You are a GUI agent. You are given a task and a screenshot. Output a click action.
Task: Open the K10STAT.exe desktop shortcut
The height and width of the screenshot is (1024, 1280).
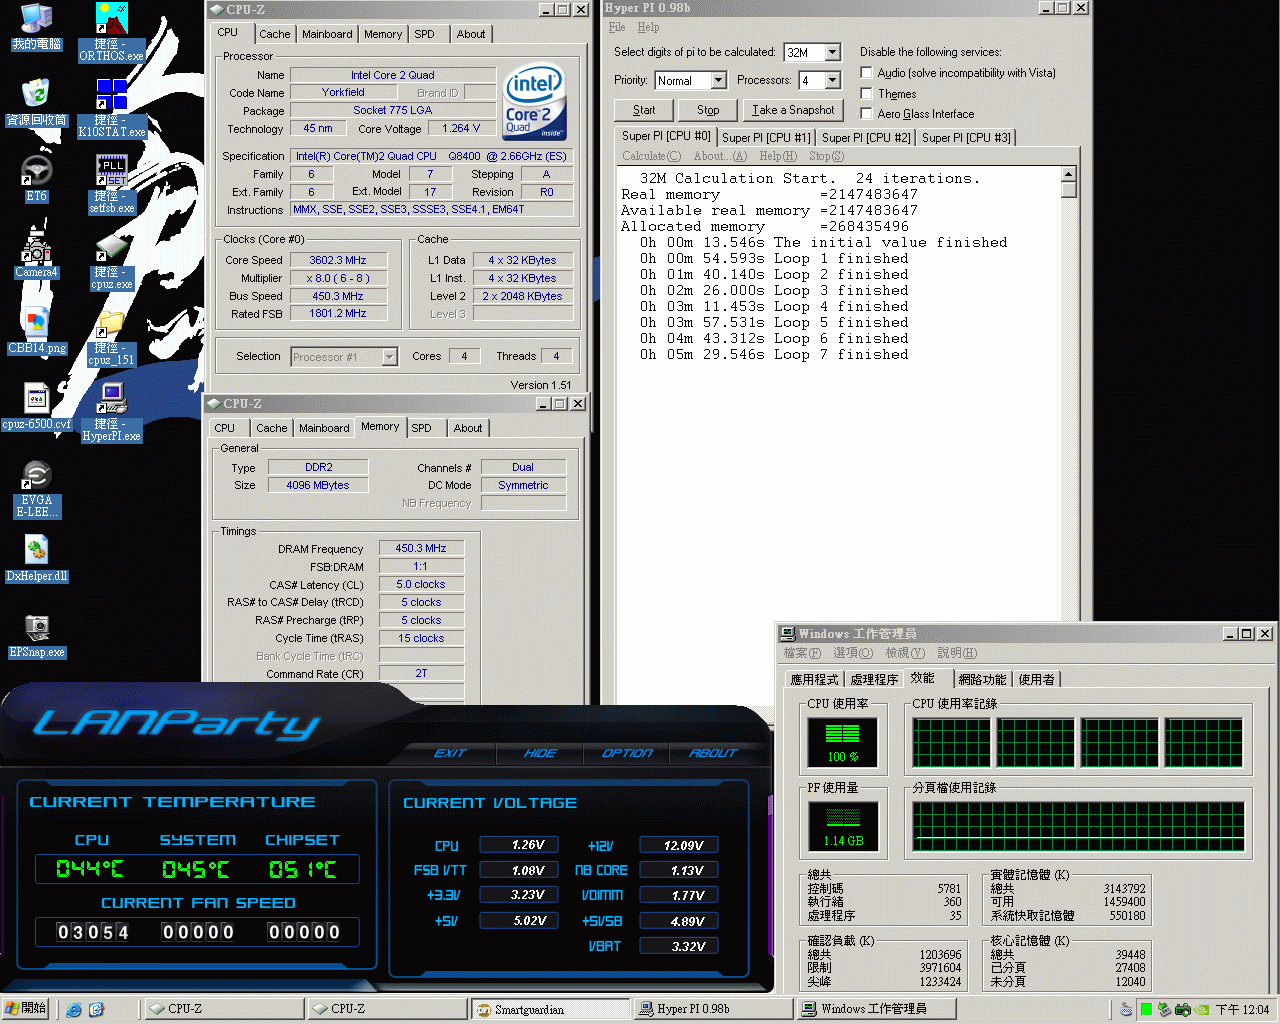pyautogui.click(x=111, y=108)
